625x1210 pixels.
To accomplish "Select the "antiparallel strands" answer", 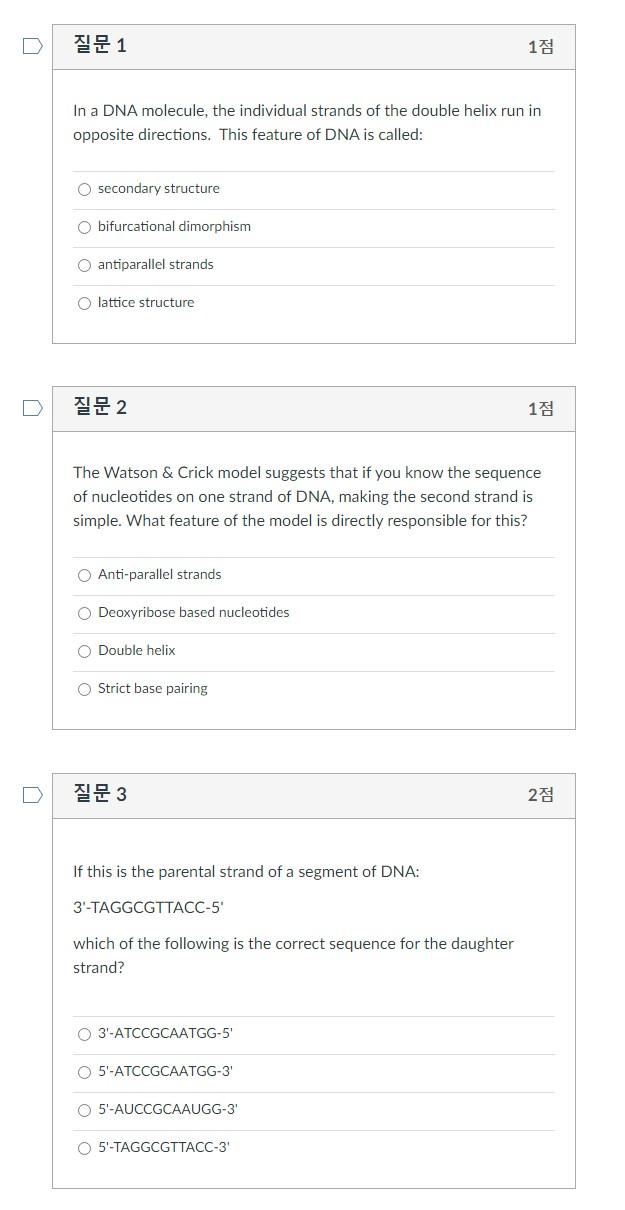I will (x=85, y=265).
